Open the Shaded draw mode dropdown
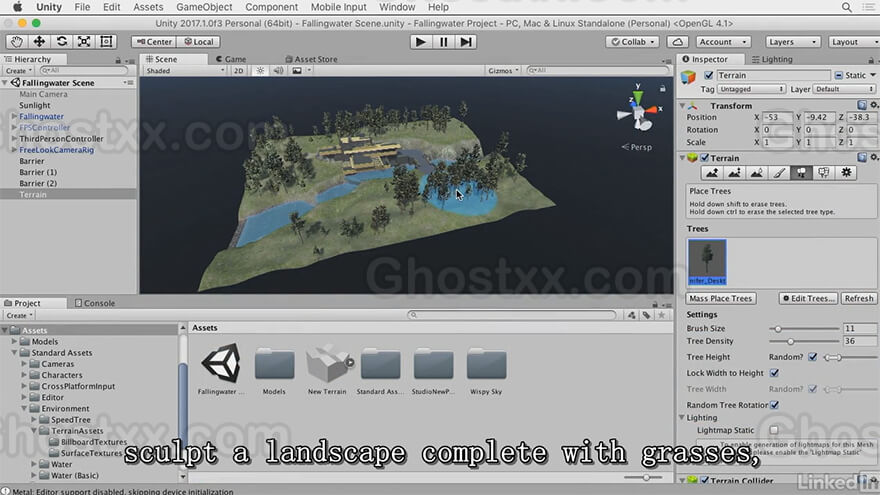 point(185,71)
